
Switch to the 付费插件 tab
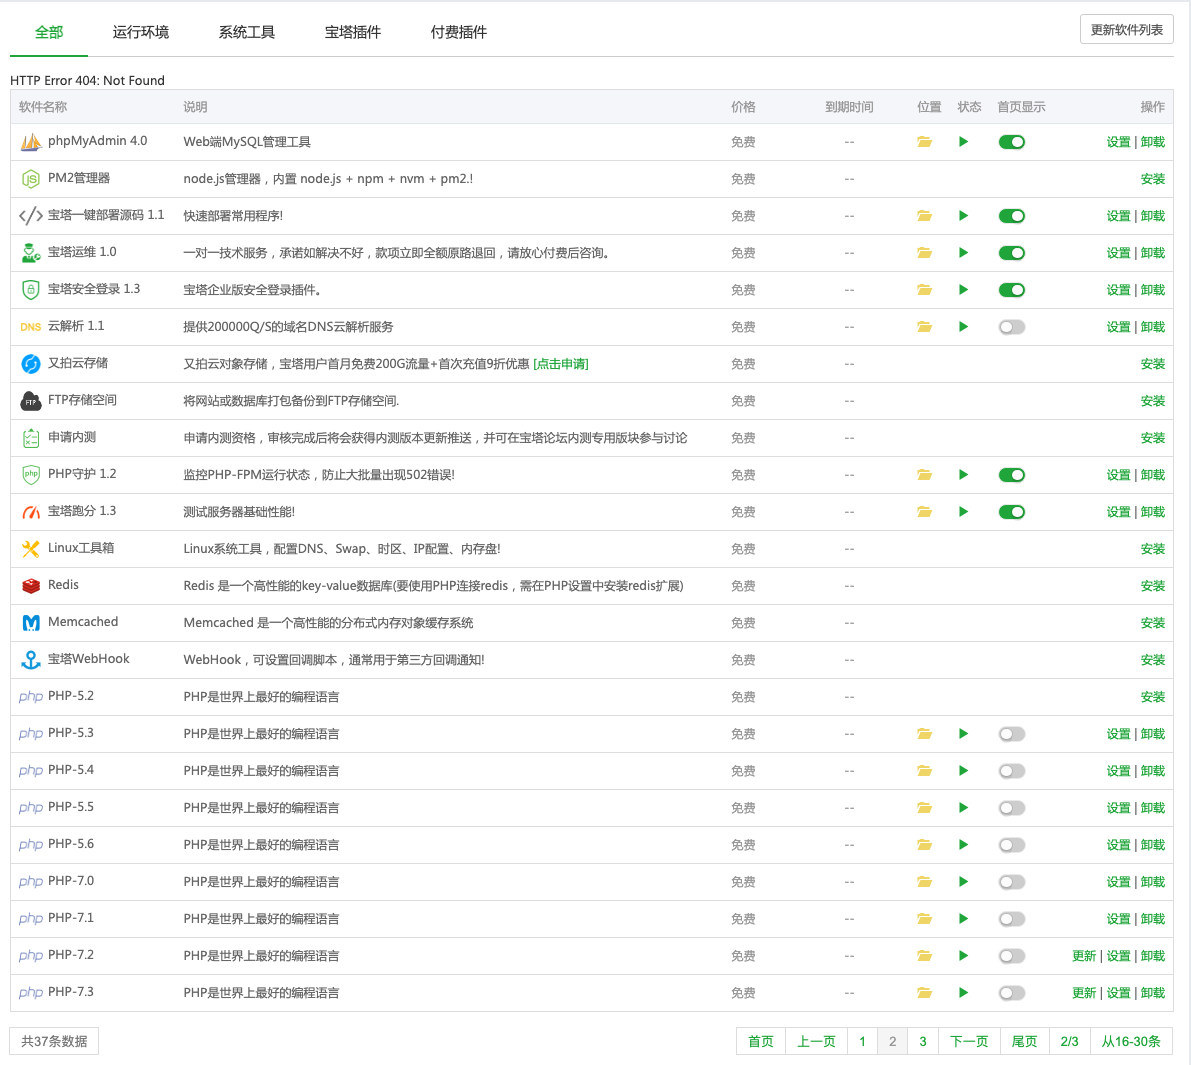click(459, 32)
